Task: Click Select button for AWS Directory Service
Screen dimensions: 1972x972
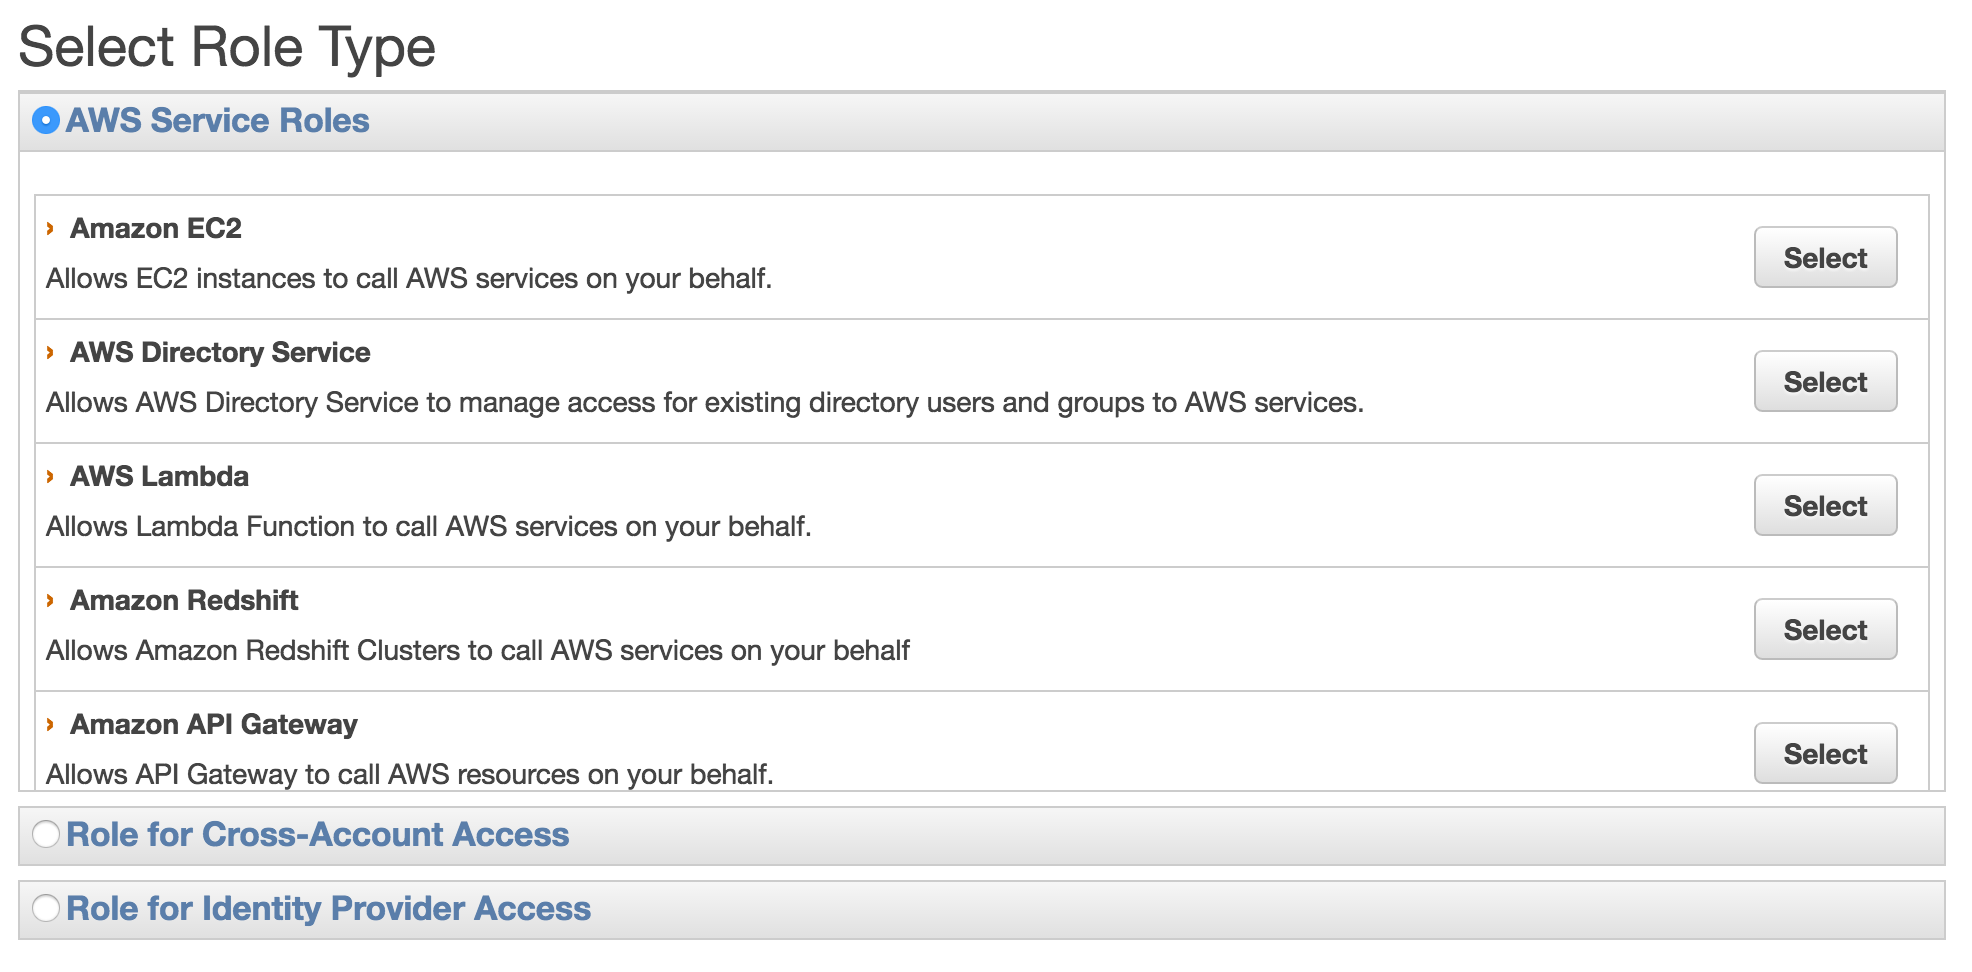Action: point(1825,382)
